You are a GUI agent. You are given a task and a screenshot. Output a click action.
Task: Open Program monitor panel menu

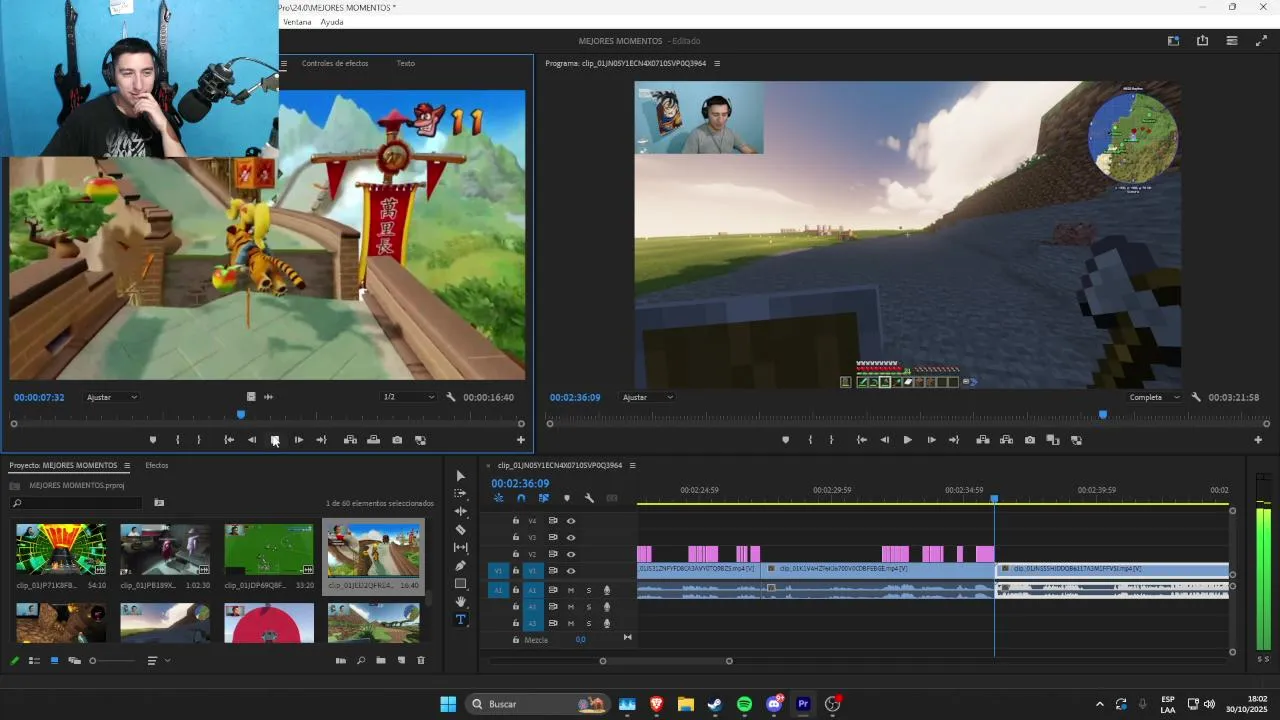(717, 63)
